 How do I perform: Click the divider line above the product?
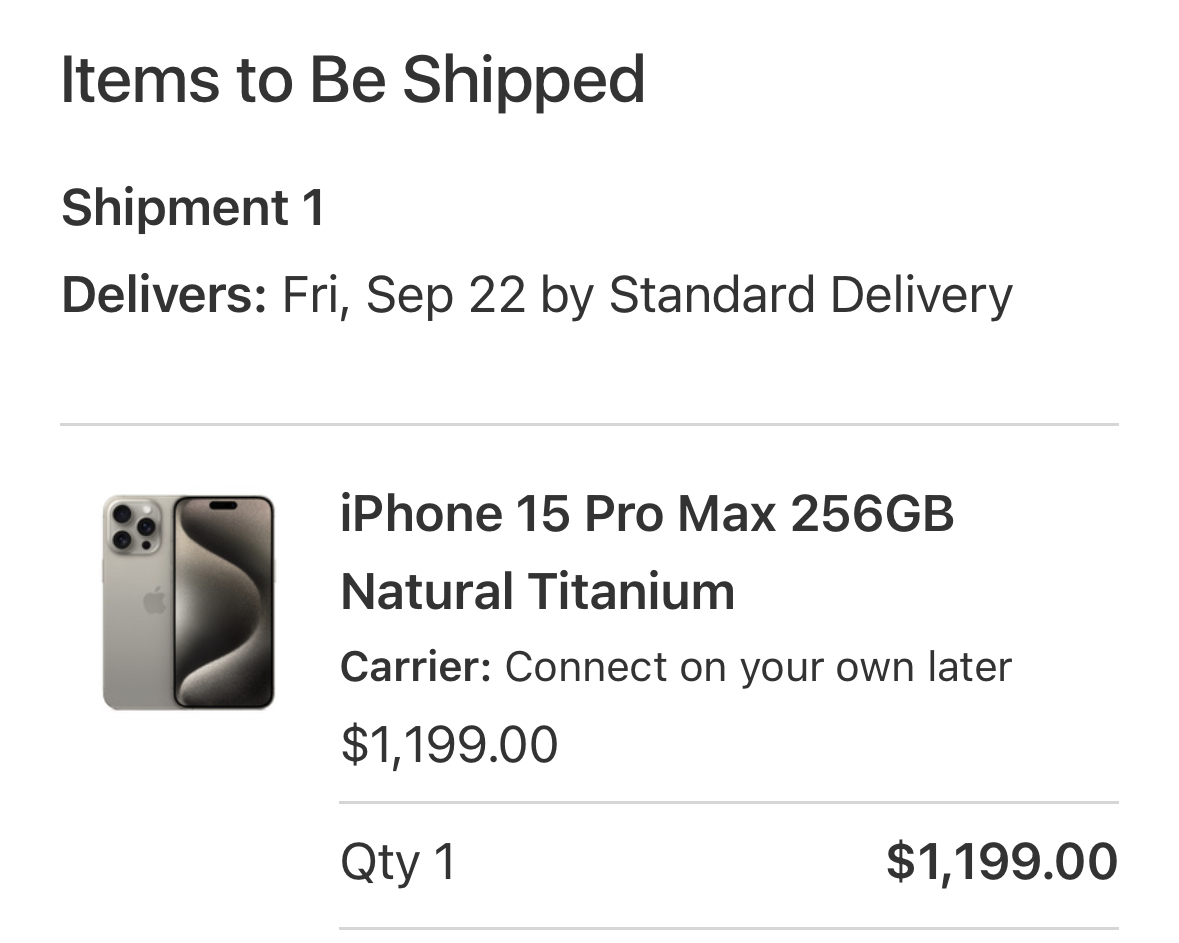(x=589, y=425)
